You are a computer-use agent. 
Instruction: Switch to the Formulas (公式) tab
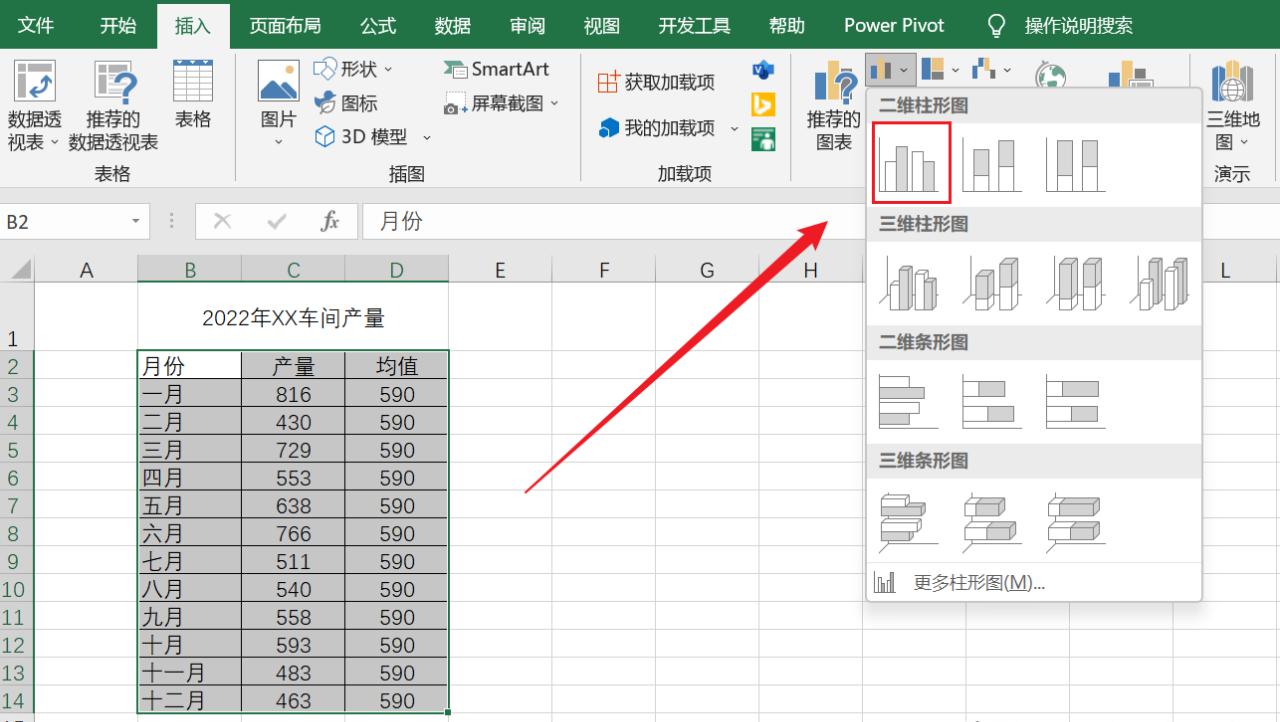tap(379, 25)
